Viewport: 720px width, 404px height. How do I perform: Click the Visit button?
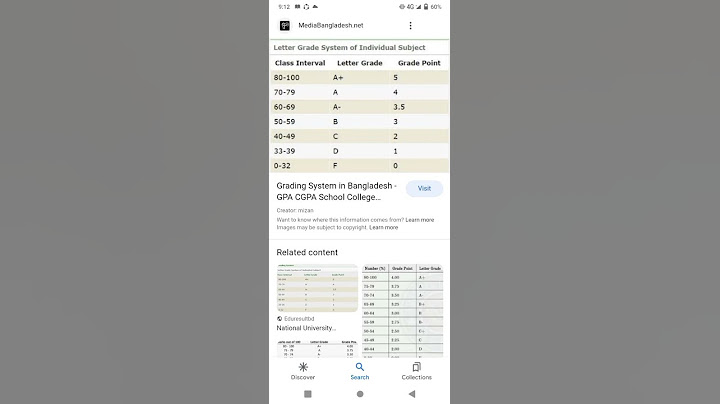tap(424, 188)
